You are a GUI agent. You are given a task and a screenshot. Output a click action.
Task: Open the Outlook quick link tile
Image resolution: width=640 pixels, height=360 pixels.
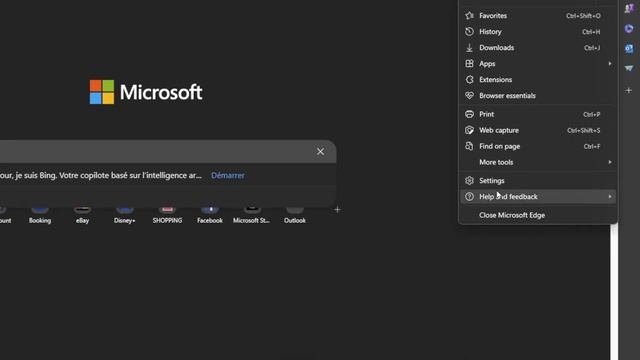click(x=295, y=215)
